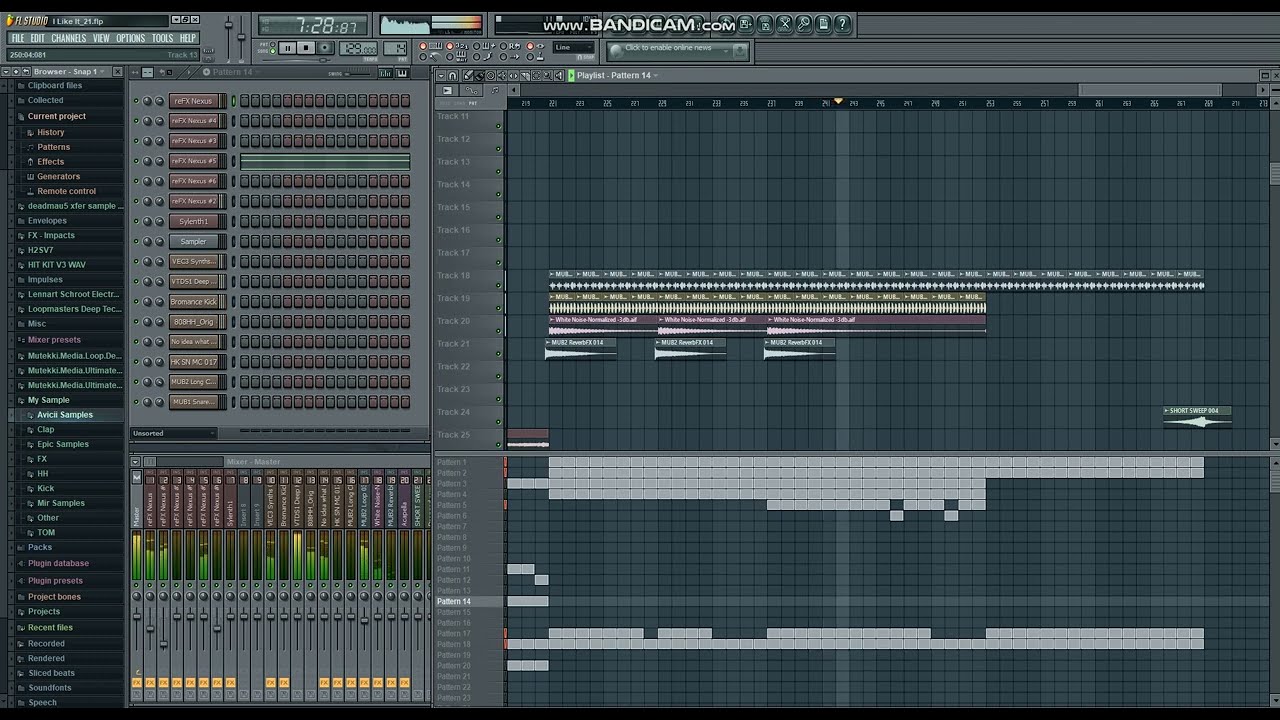Expand the Current project folder
The image size is (1280, 720).
(57, 116)
